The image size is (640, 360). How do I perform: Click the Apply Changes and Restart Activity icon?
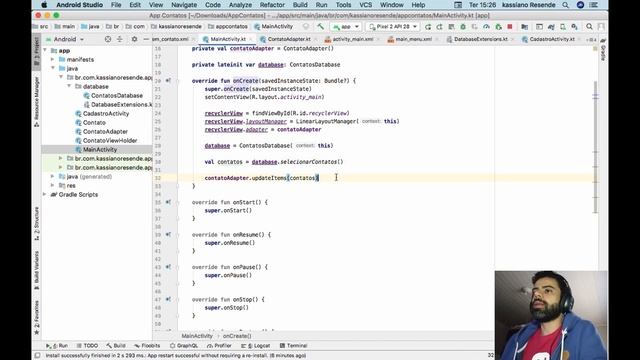(428, 27)
